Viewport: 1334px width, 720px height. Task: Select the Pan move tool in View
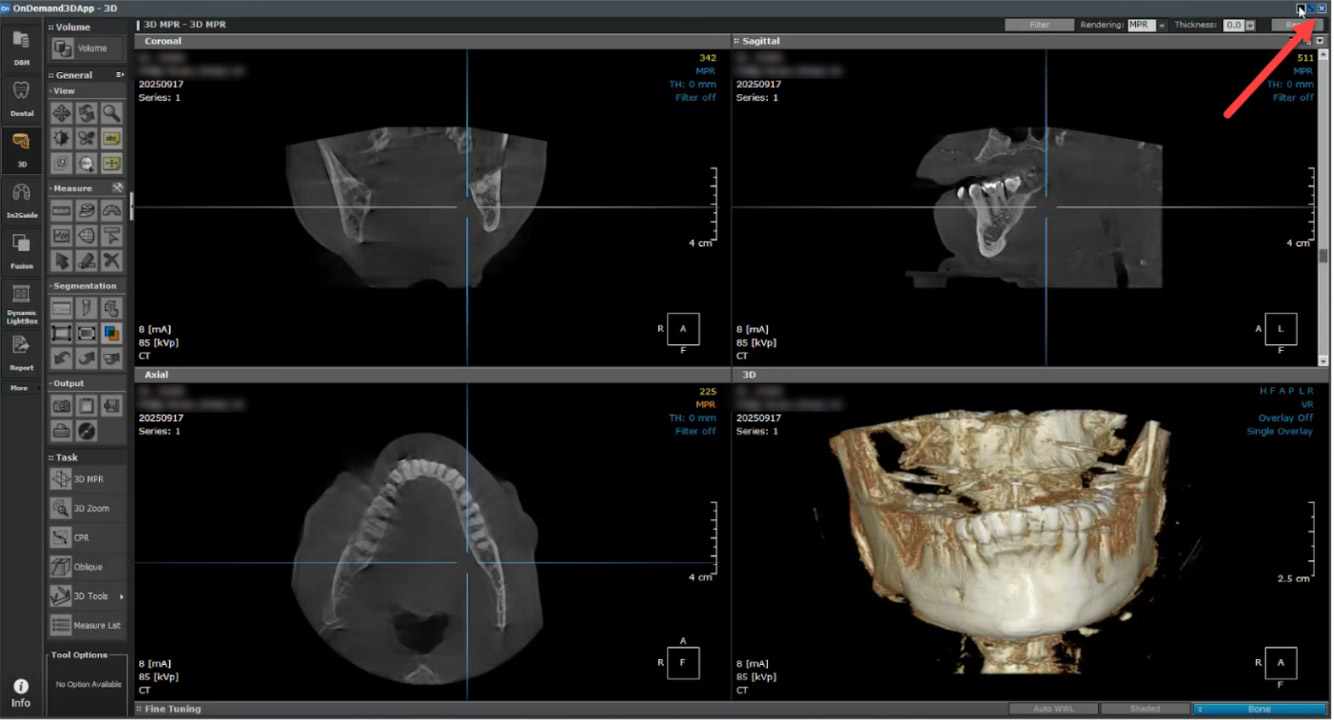[x=62, y=113]
